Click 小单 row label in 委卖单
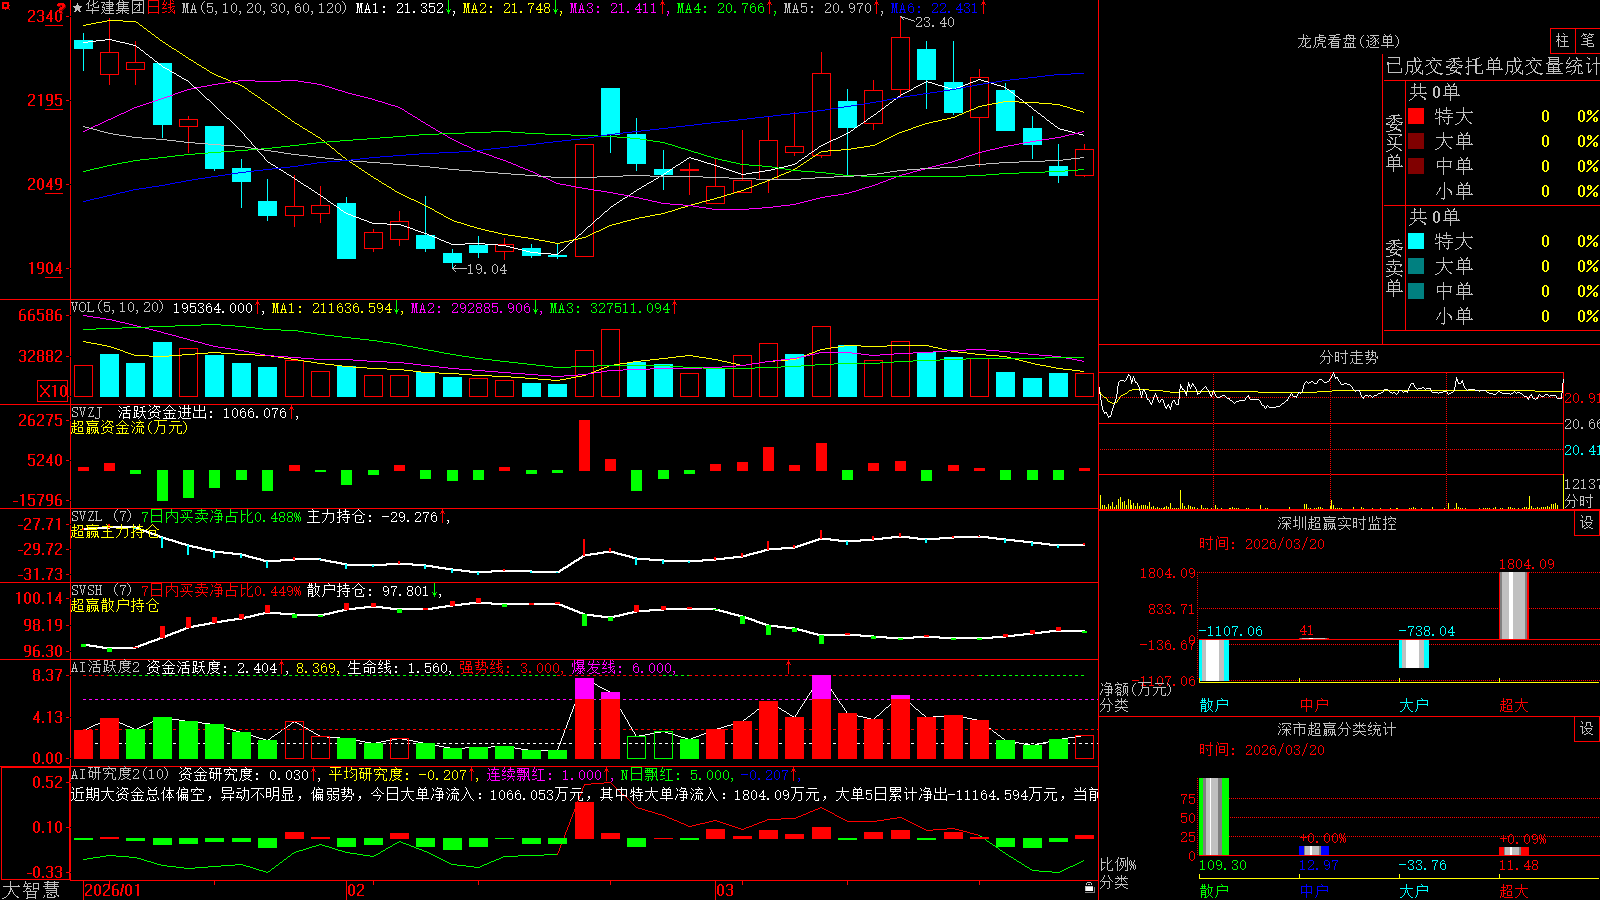The width and height of the screenshot is (1600, 900). 1454,316
